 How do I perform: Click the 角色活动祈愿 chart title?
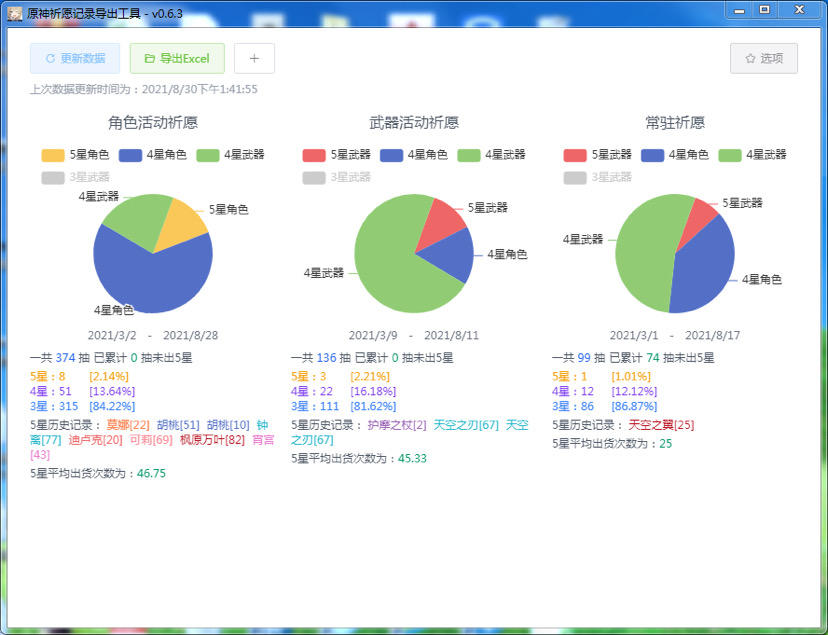coord(153,123)
